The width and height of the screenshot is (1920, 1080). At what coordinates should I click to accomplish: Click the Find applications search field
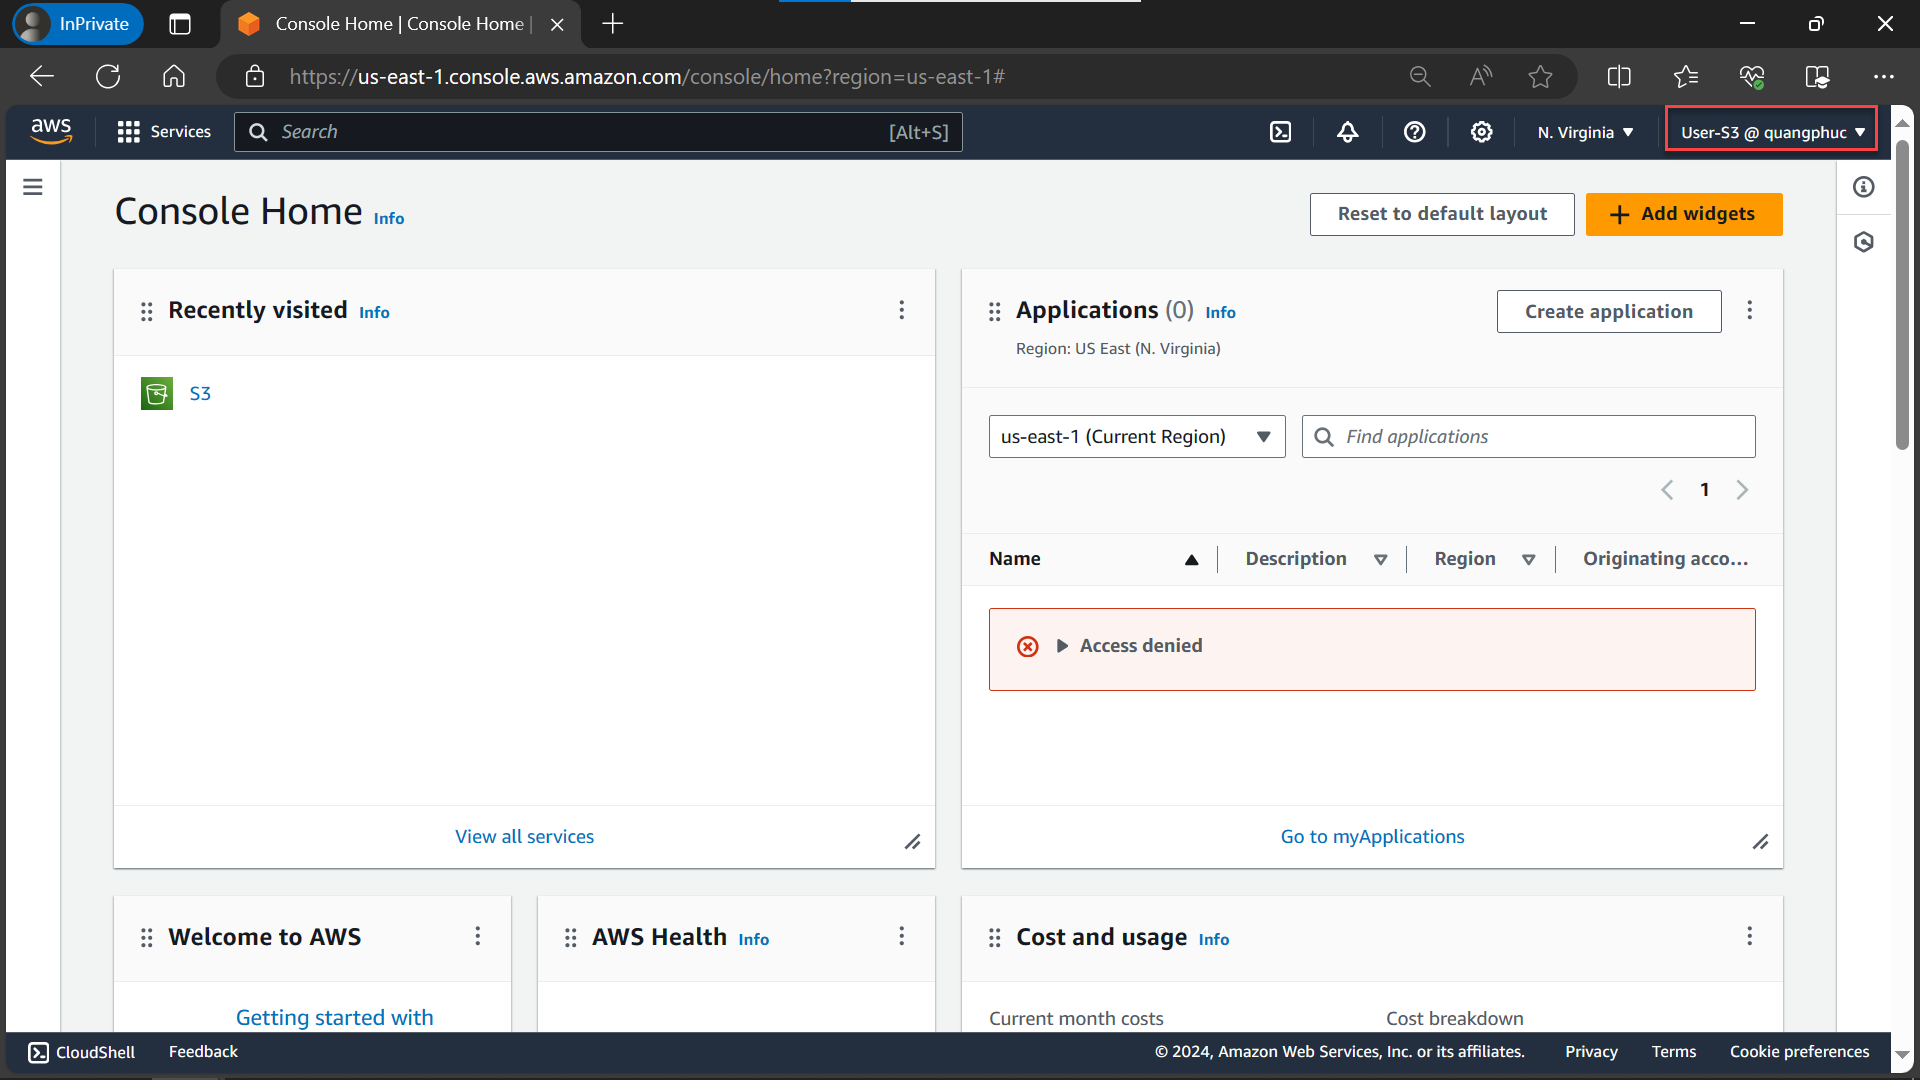pyautogui.click(x=1528, y=435)
